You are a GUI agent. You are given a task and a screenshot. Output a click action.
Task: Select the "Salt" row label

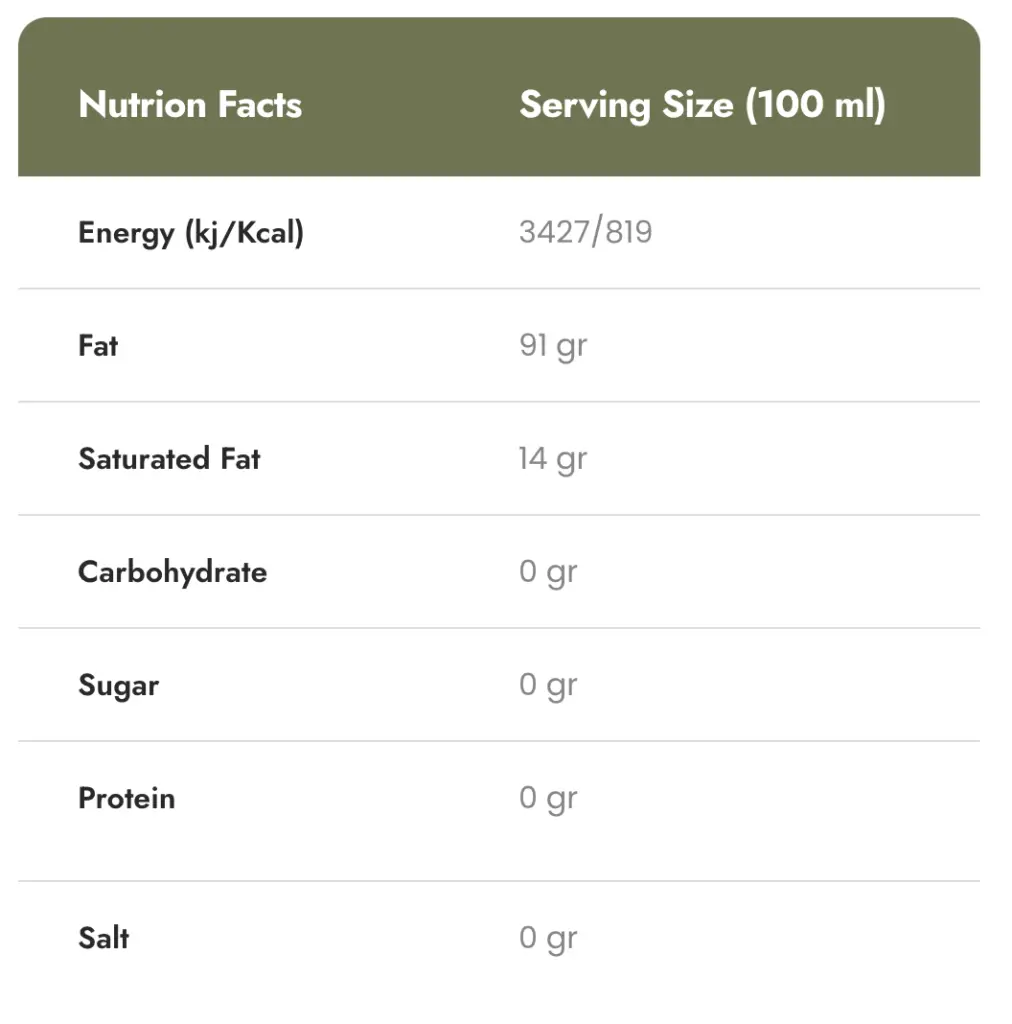[103, 938]
